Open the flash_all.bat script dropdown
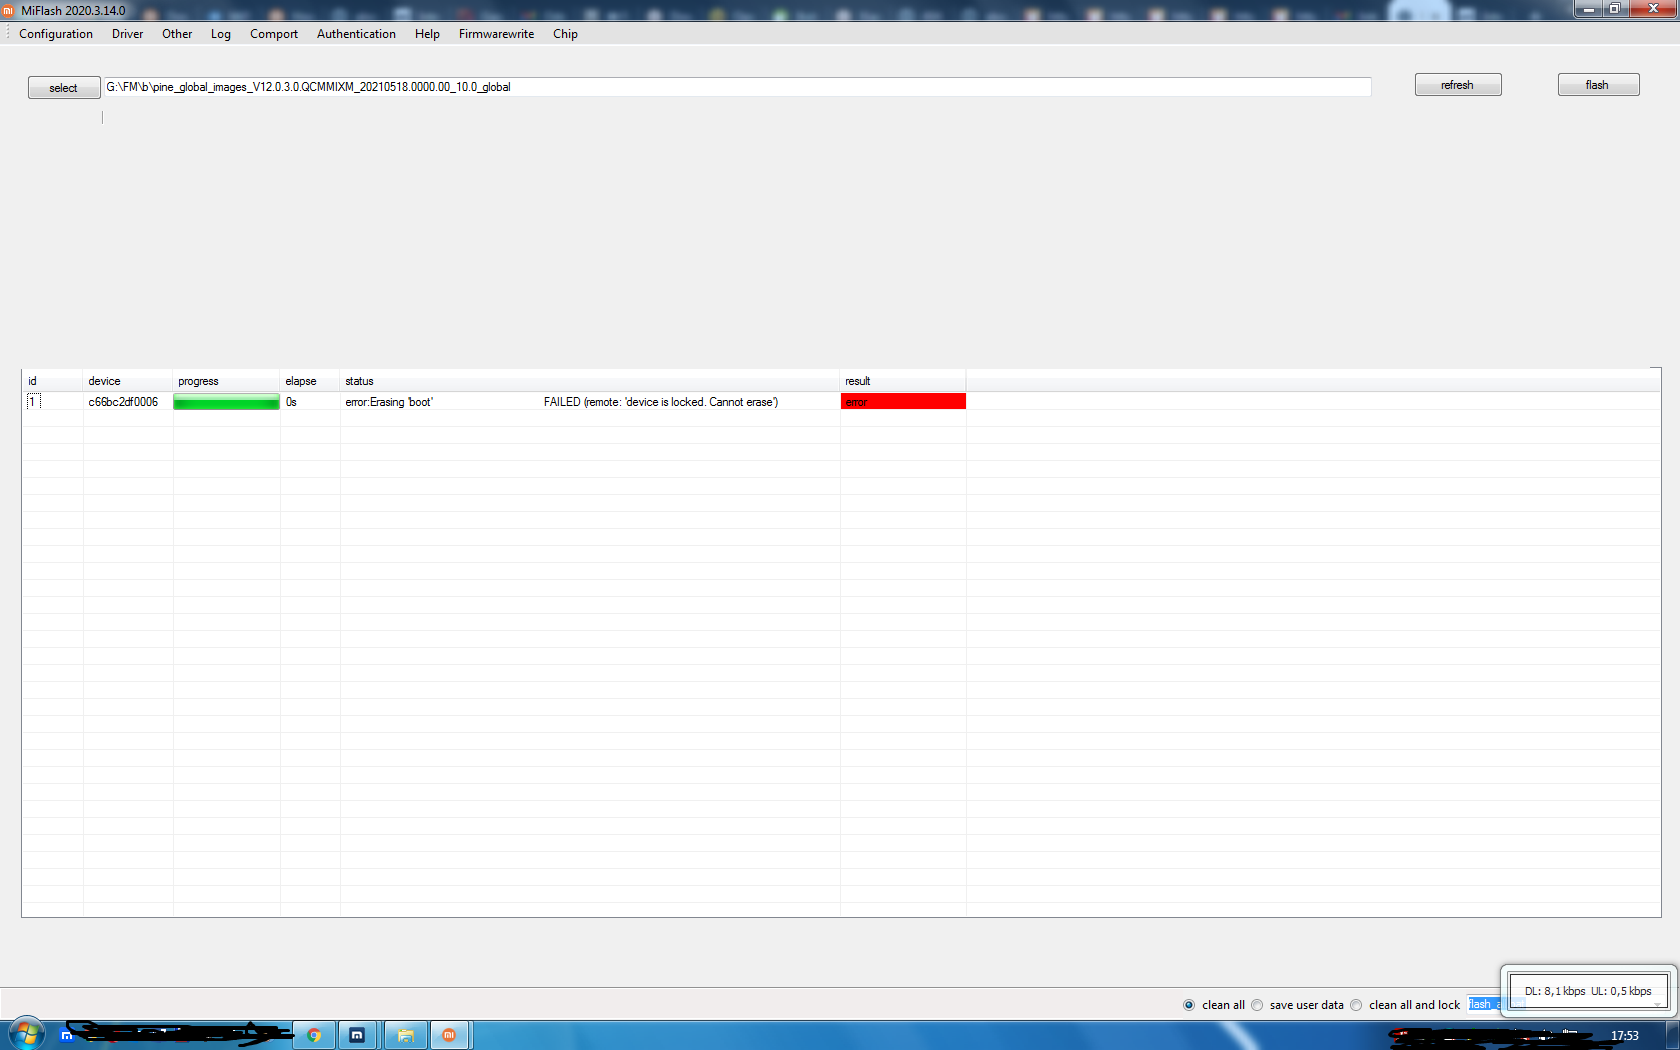Image resolution: width=1680 pixels, height=1050 pixels. [1483, 1004]
